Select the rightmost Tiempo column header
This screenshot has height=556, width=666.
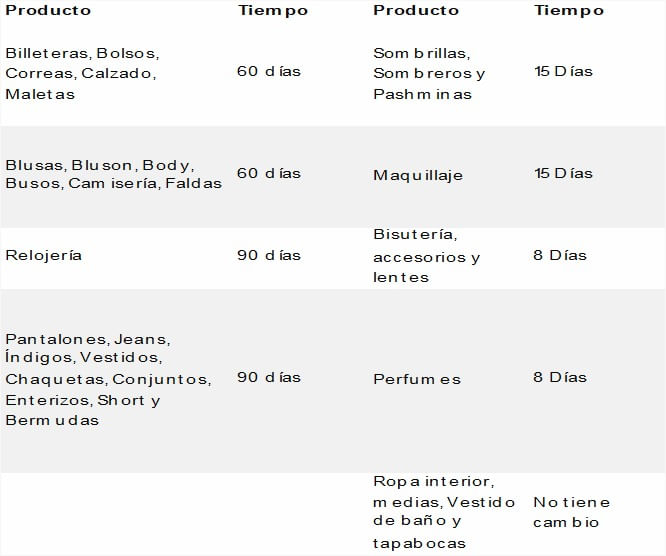click(x=569, y=10)
